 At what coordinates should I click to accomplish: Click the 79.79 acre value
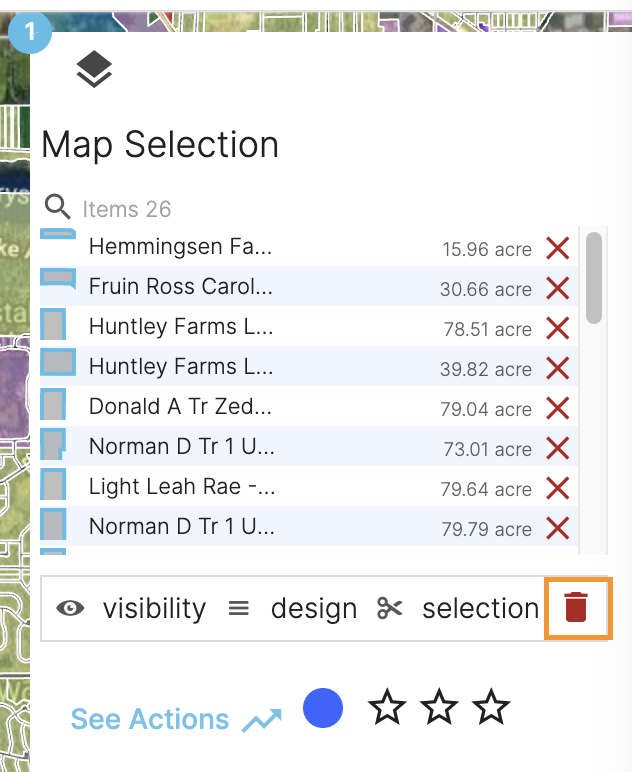point(486,529)
